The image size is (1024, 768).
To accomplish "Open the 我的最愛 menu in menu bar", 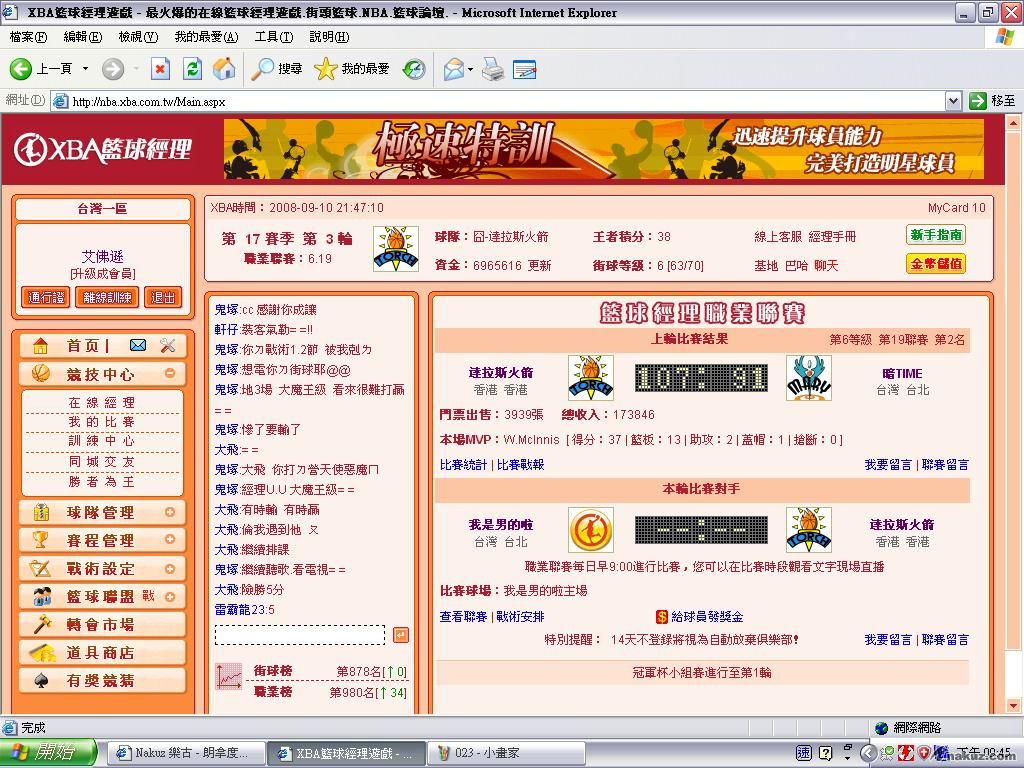I will point(206,37).
